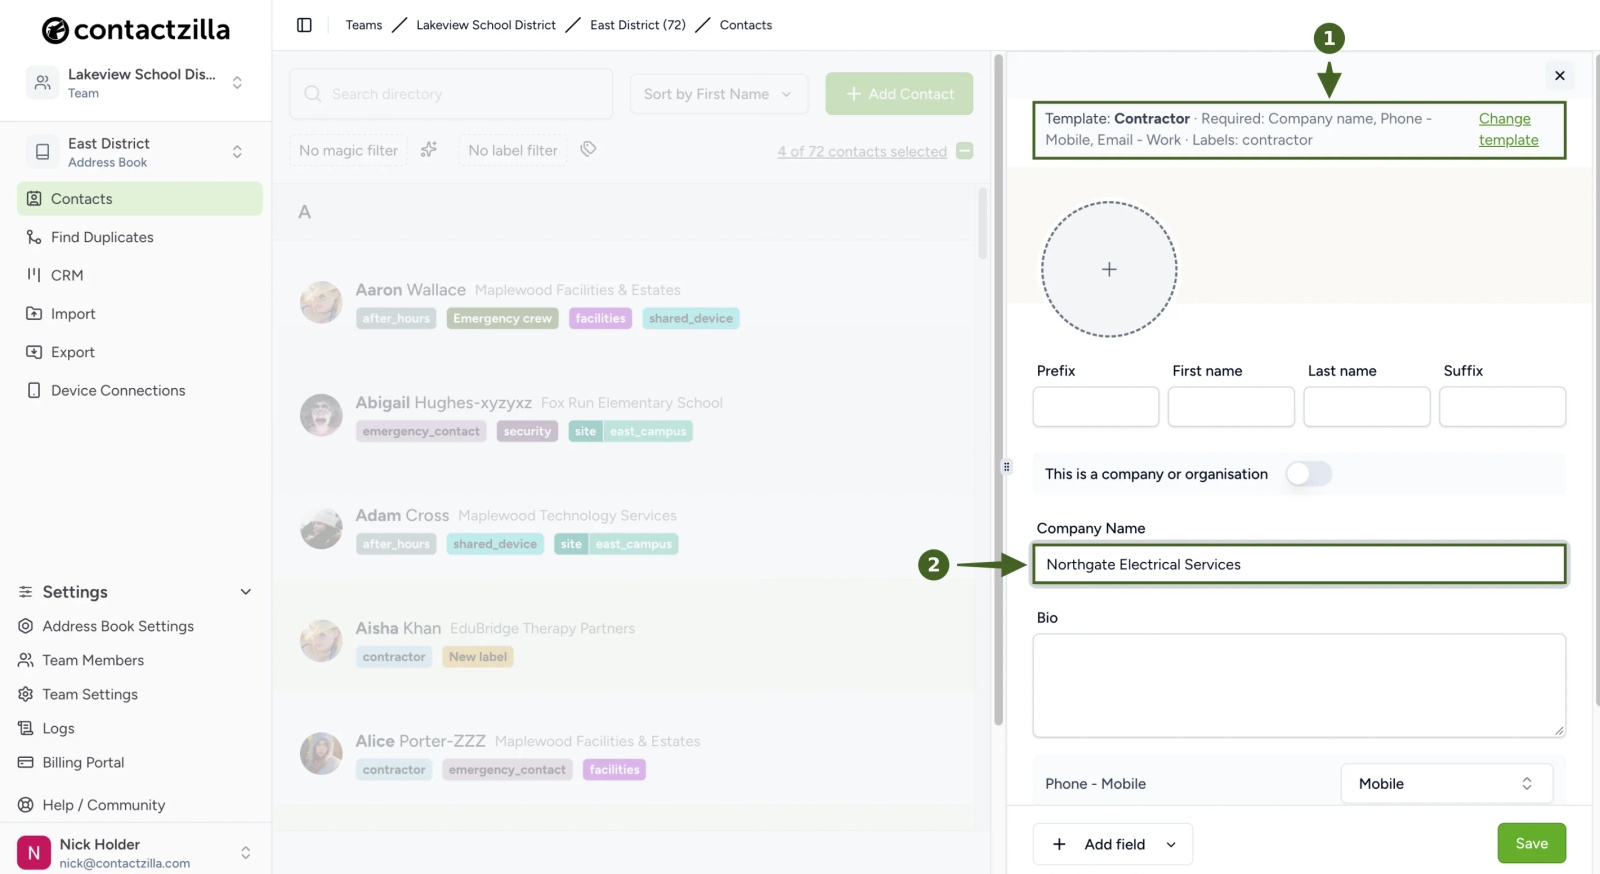Screen dimensions: 1600x874
Task: Click the Company Name input field
Action: coord(1299,564)
